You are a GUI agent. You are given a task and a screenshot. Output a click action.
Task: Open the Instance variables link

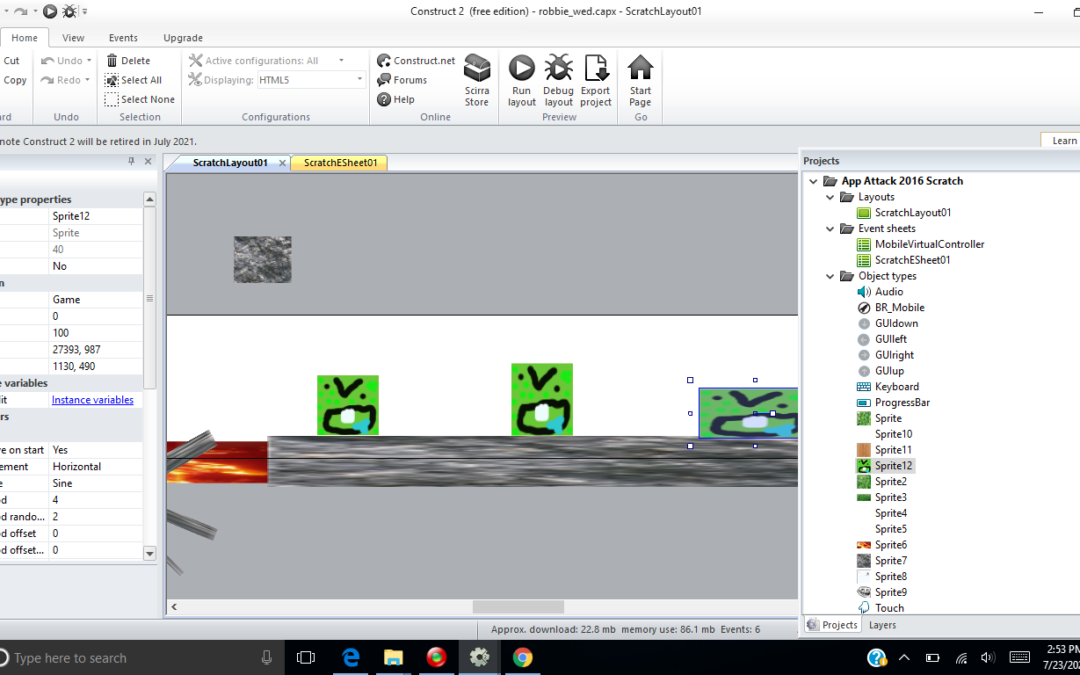(x=92, y=399)
